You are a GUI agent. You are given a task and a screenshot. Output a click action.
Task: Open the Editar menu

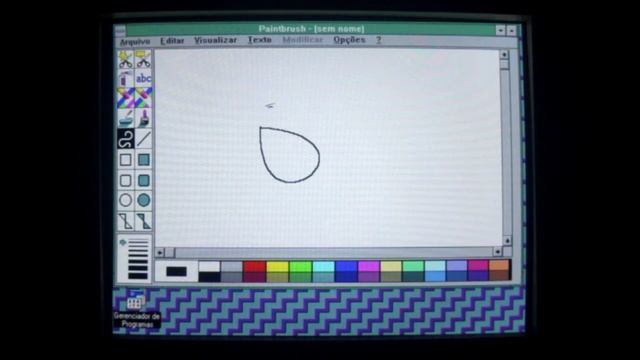[172, 41]
